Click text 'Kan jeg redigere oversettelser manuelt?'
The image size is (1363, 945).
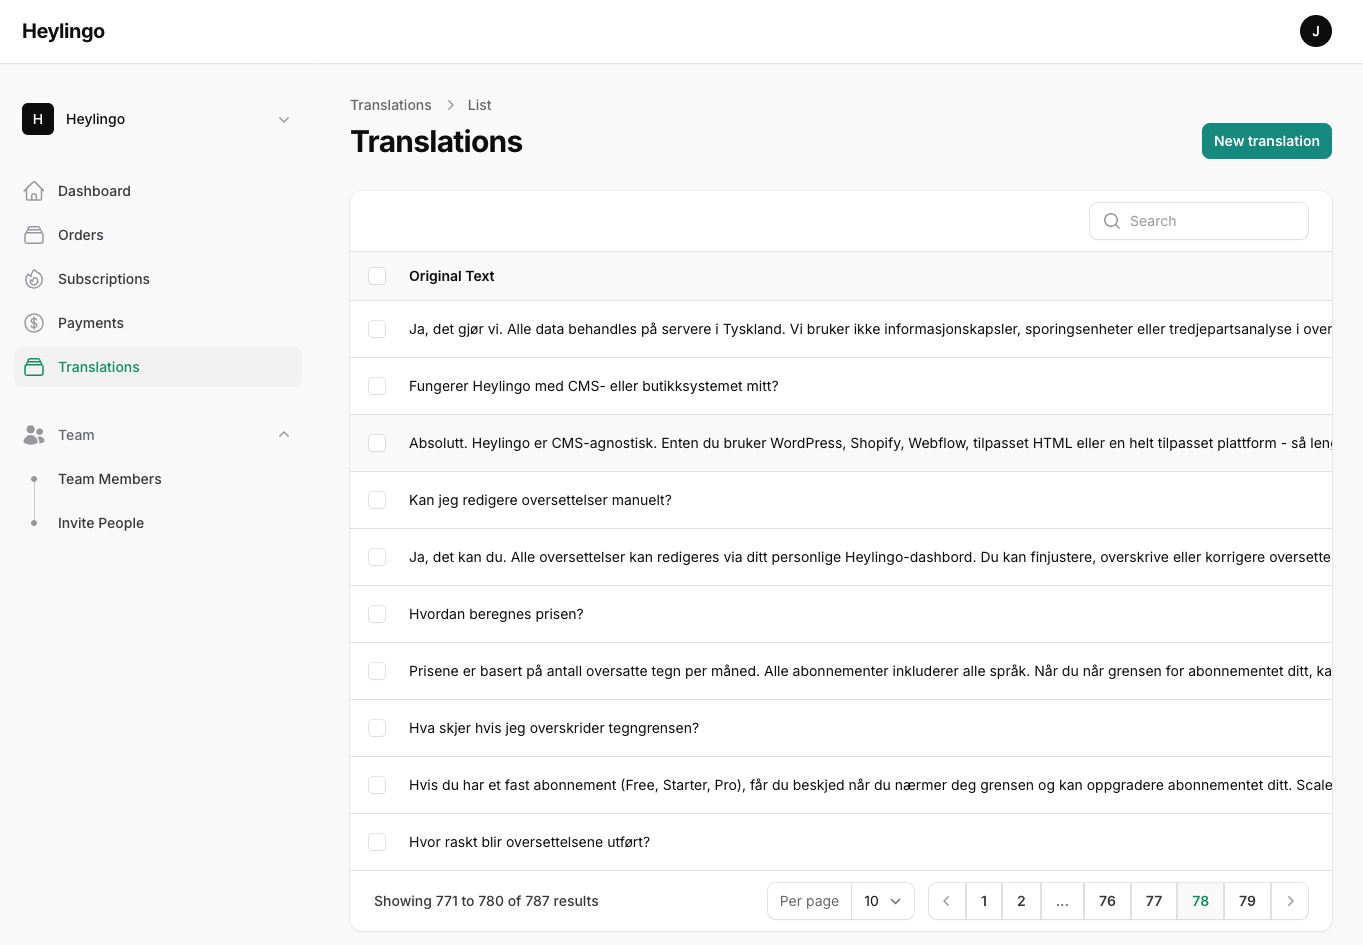pos(540,500)
